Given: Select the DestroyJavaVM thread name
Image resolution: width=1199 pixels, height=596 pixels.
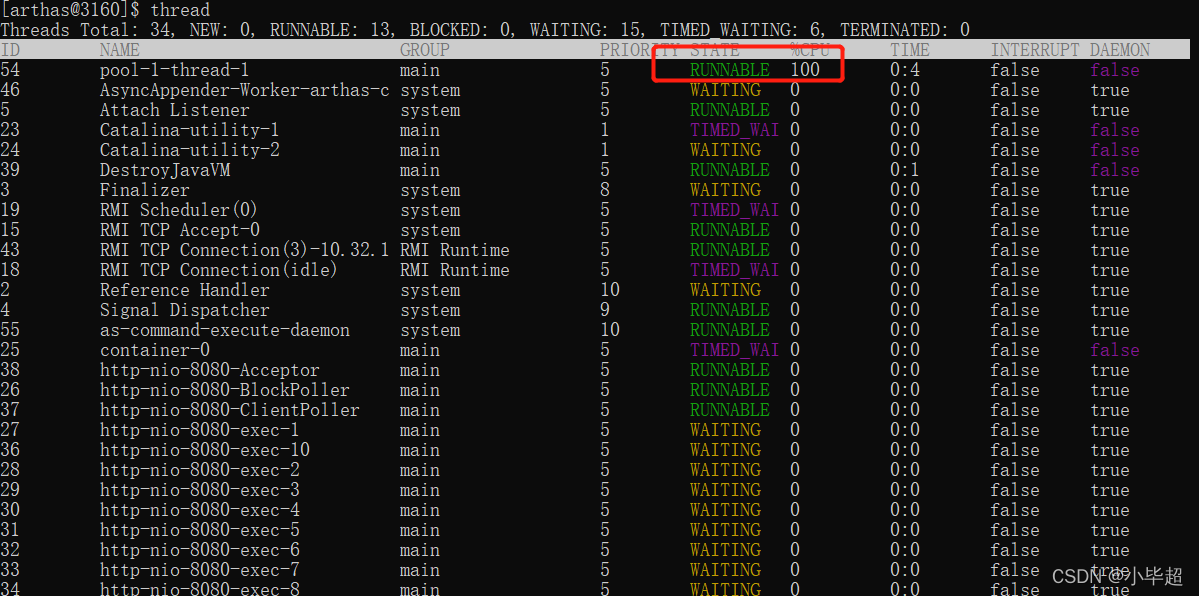Looking at the screenshot, I should point(164,170).
